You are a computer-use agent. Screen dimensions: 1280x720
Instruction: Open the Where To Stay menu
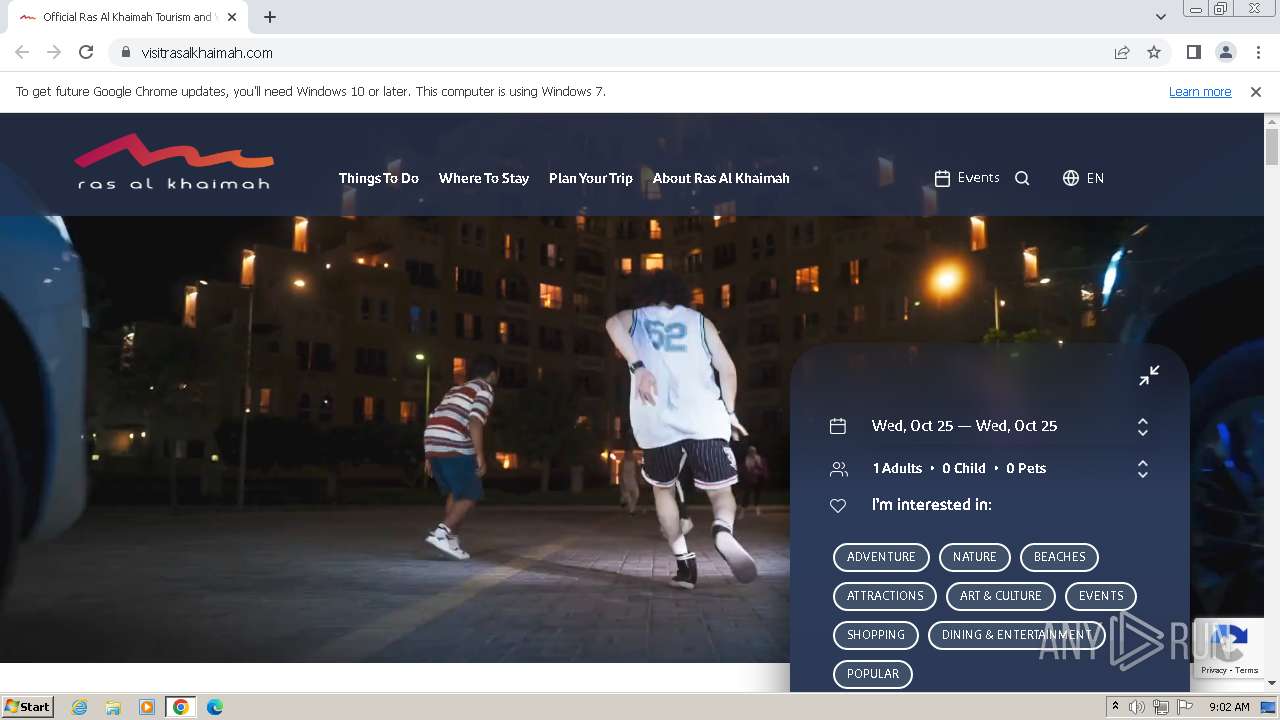[x=484, y=178]
